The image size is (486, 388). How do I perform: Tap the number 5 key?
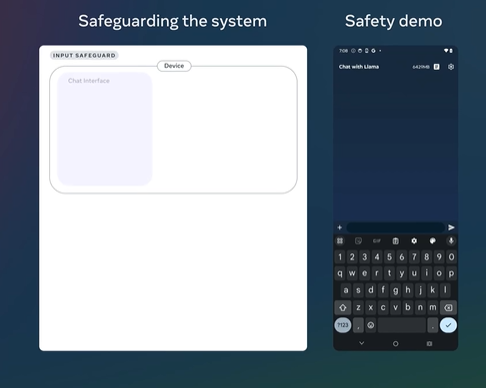pos(389,257)
